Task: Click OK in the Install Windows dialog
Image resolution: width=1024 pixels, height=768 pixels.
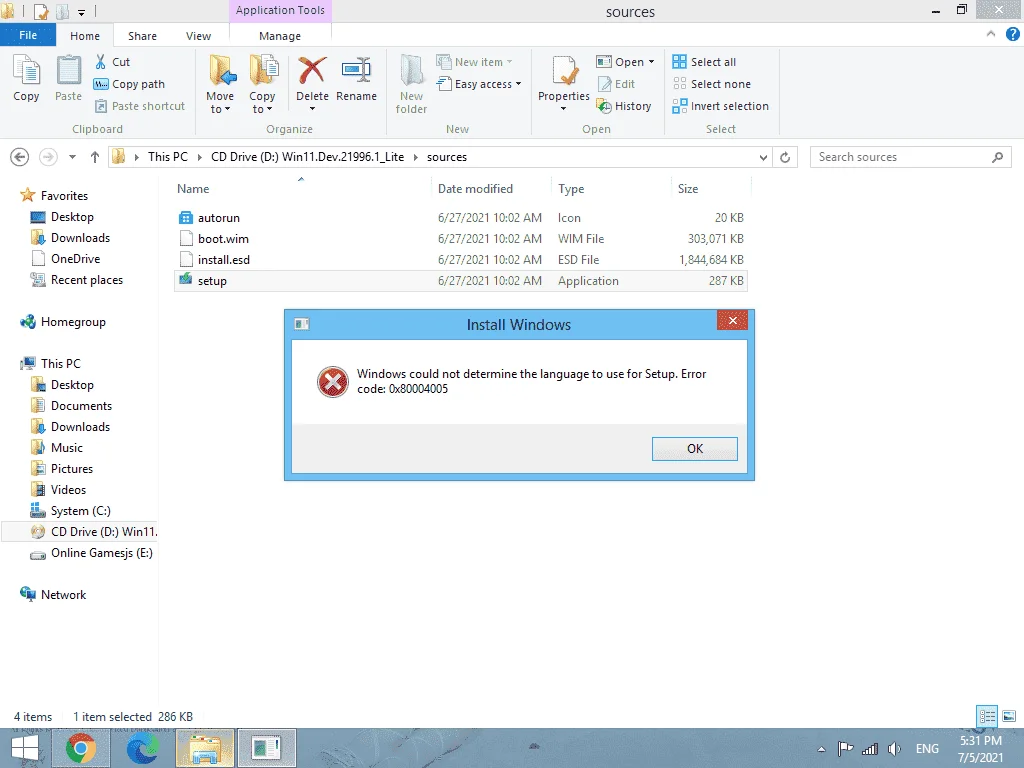Action: pos(695,449)
